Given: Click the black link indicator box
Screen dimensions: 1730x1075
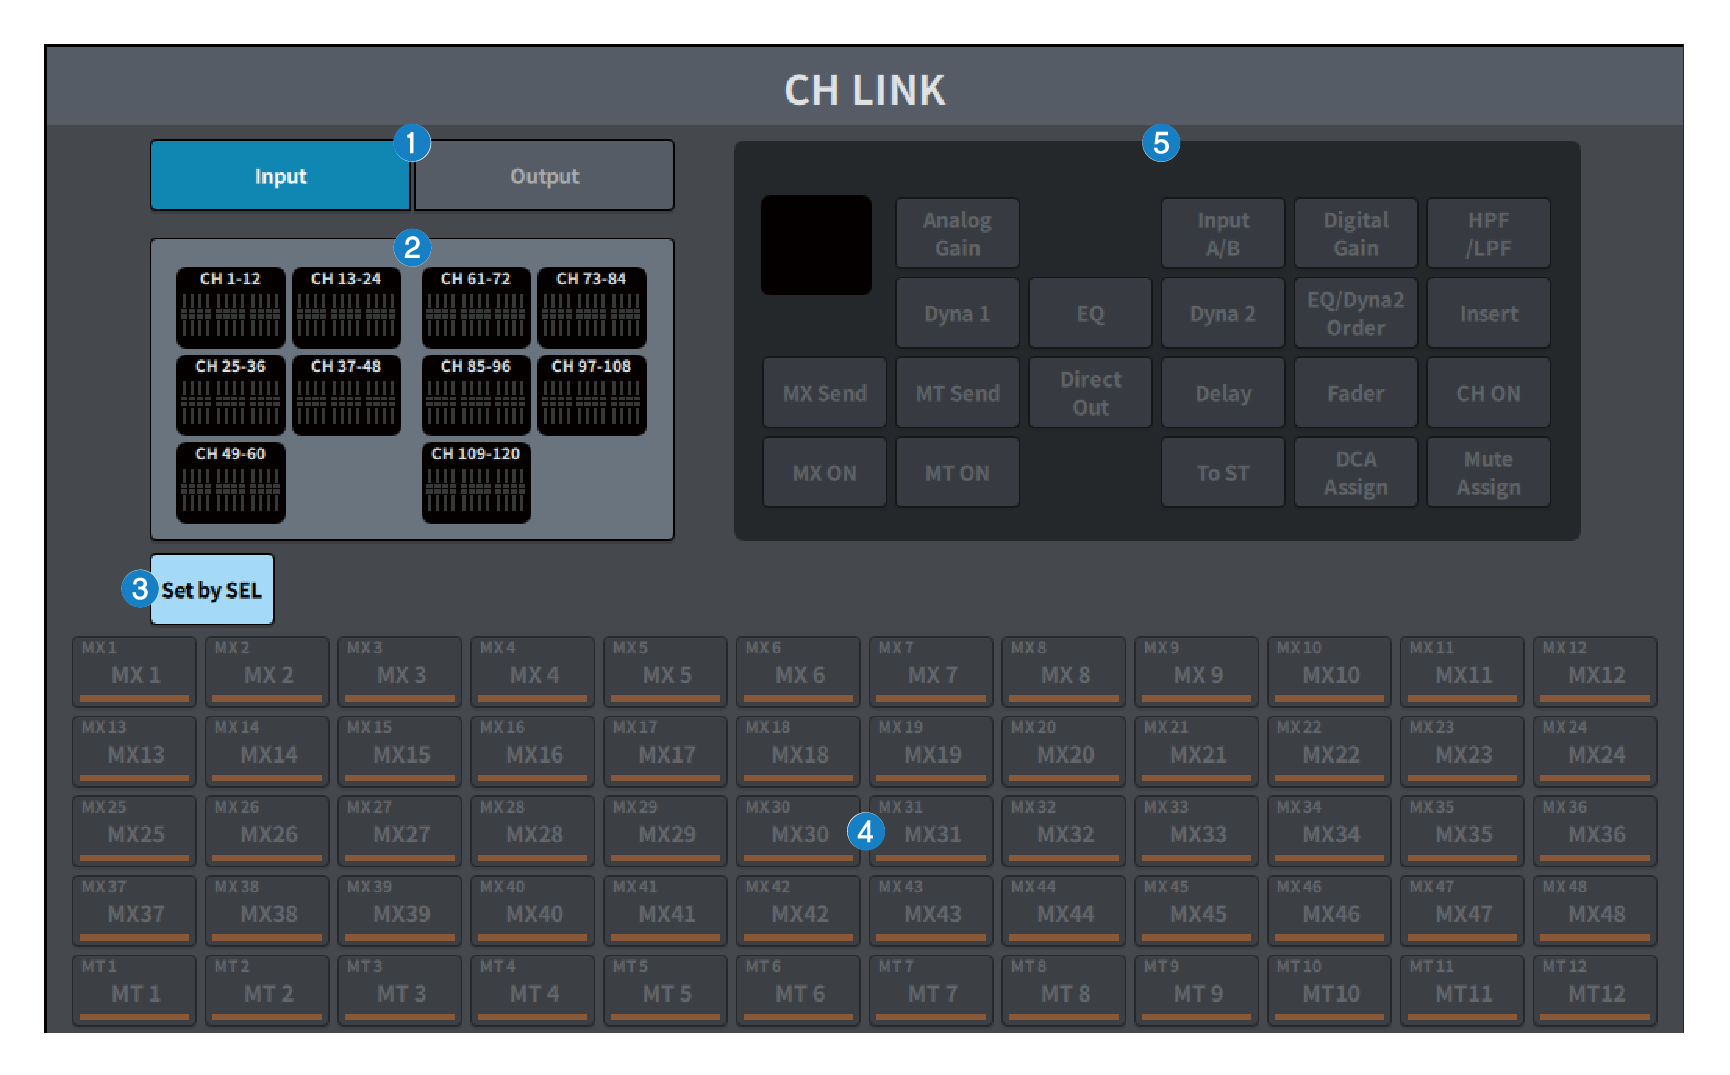Looking at the screenshot, I should (x=816, y=245).
